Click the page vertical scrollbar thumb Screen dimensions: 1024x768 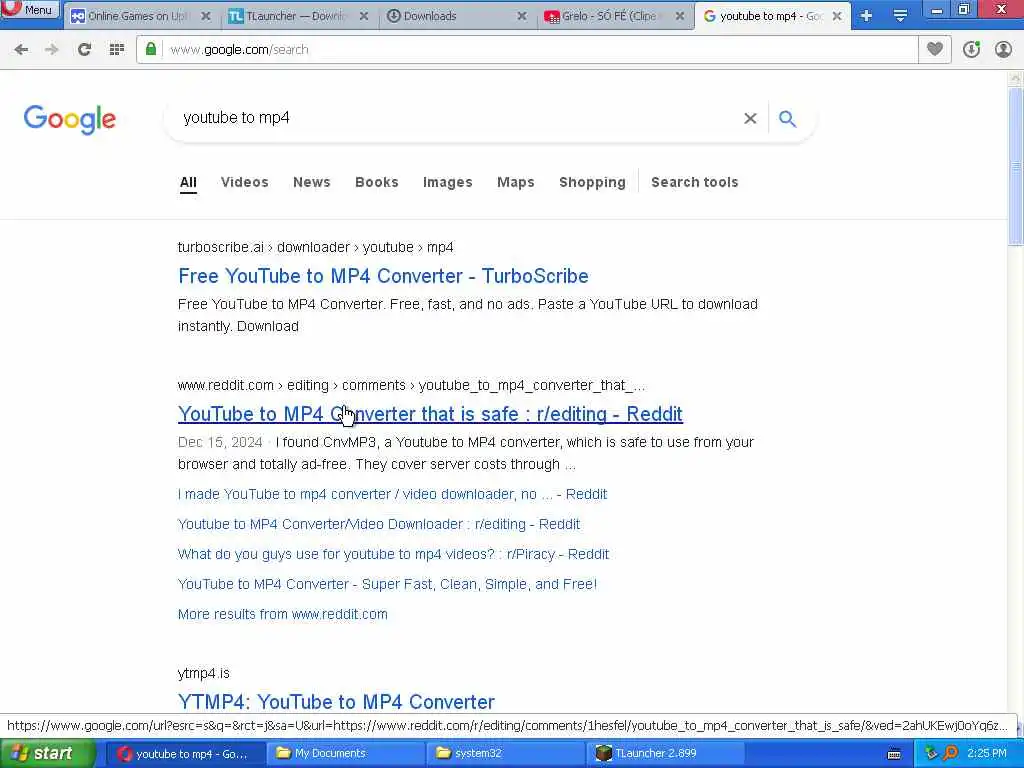pos(1015,167)
